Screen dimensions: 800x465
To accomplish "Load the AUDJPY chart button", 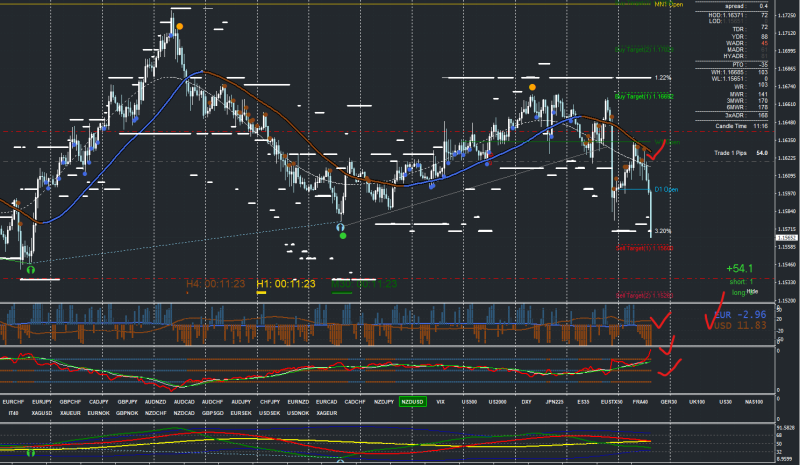I will [x=241, y=402].
